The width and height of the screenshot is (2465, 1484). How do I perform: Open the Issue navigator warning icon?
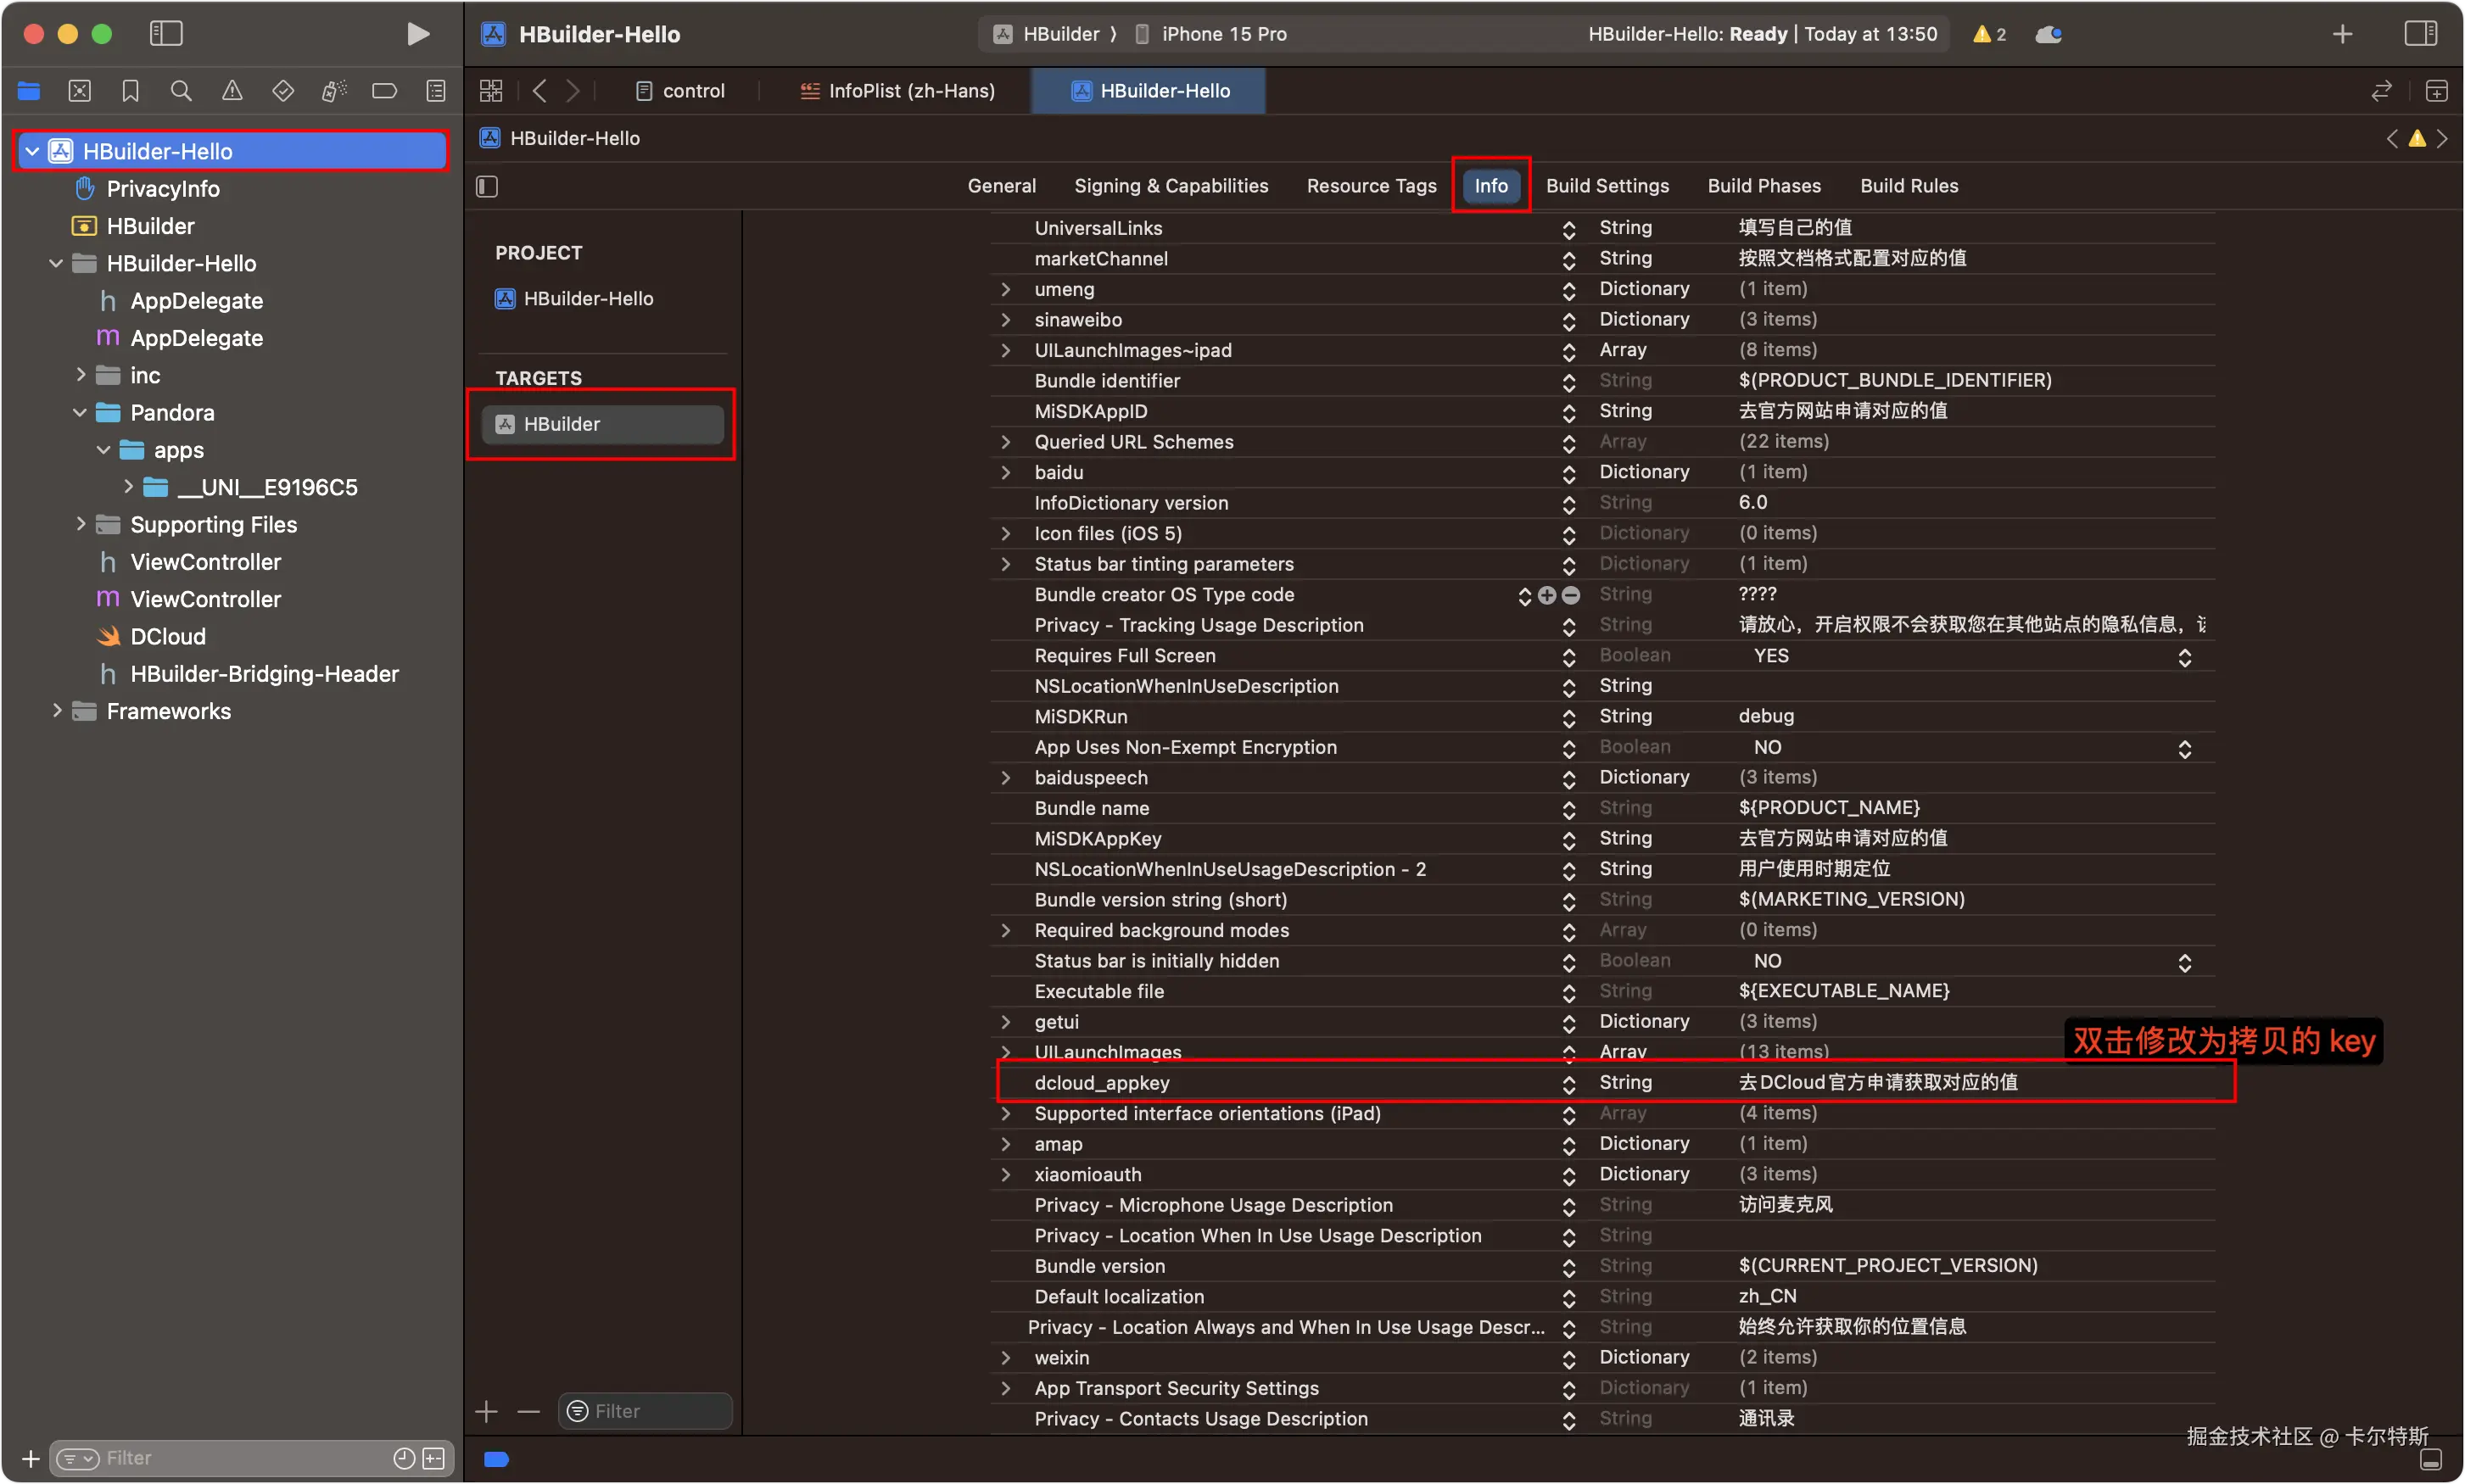[x=232, y=91]
